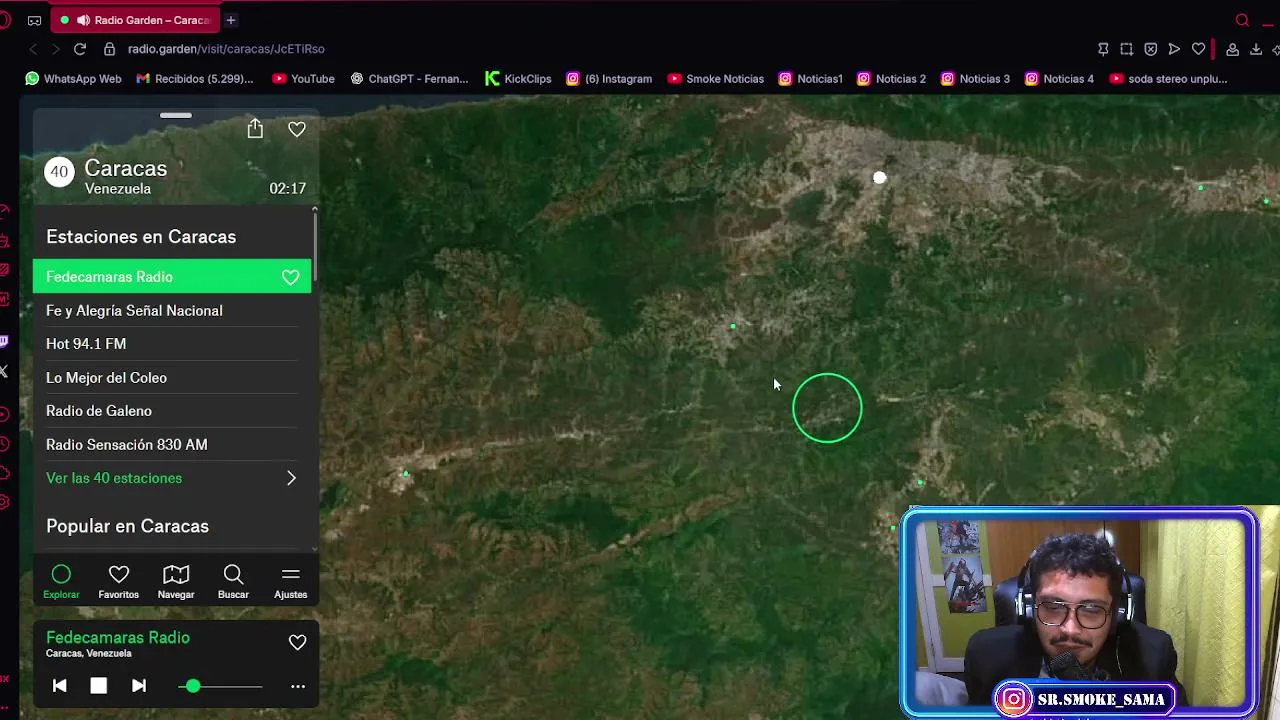Reload the page

click(80, 49)
